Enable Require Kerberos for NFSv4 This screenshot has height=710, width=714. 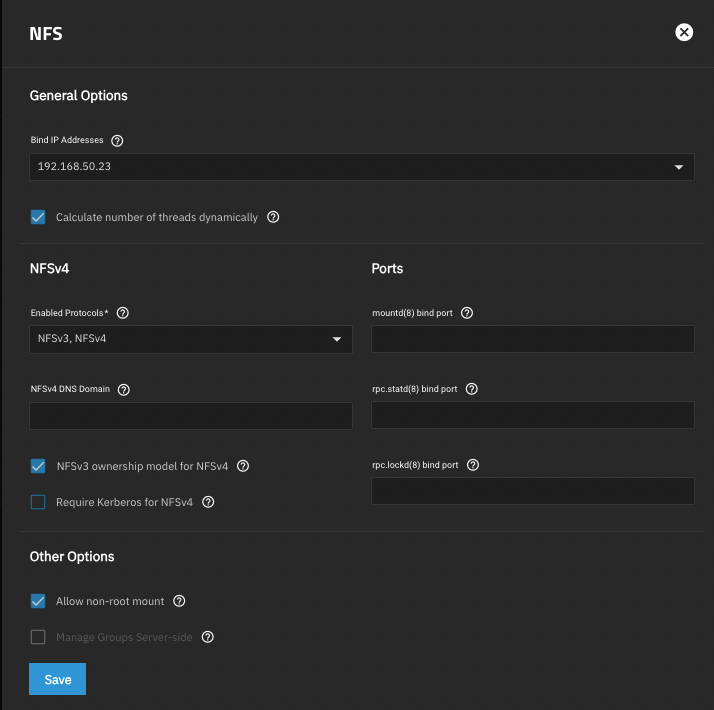click(38, 502)
